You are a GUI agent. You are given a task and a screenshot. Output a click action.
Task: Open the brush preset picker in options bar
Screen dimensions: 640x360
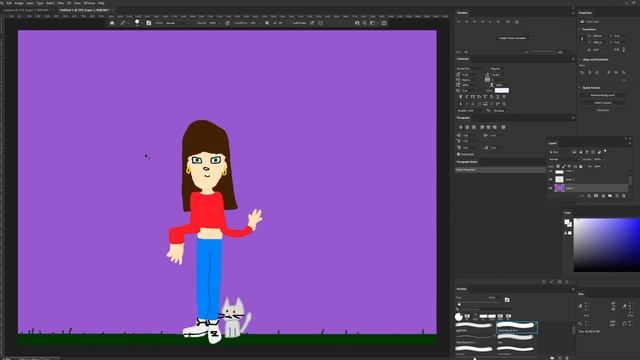pyautogui.click(x=137, y=23)
